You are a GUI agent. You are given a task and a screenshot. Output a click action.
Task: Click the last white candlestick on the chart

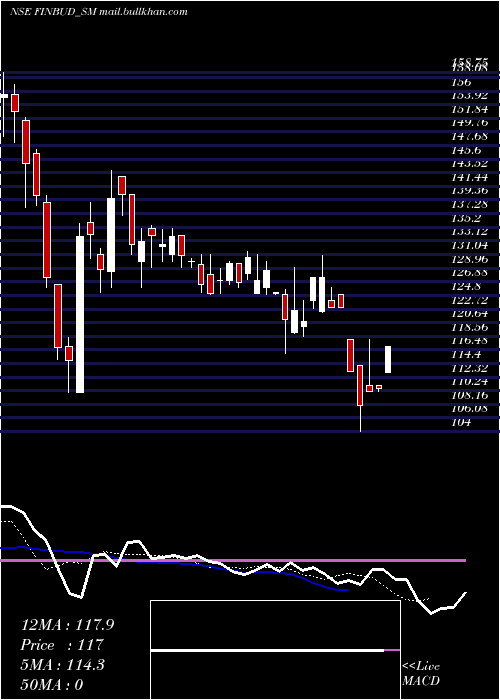coord(388,359)
